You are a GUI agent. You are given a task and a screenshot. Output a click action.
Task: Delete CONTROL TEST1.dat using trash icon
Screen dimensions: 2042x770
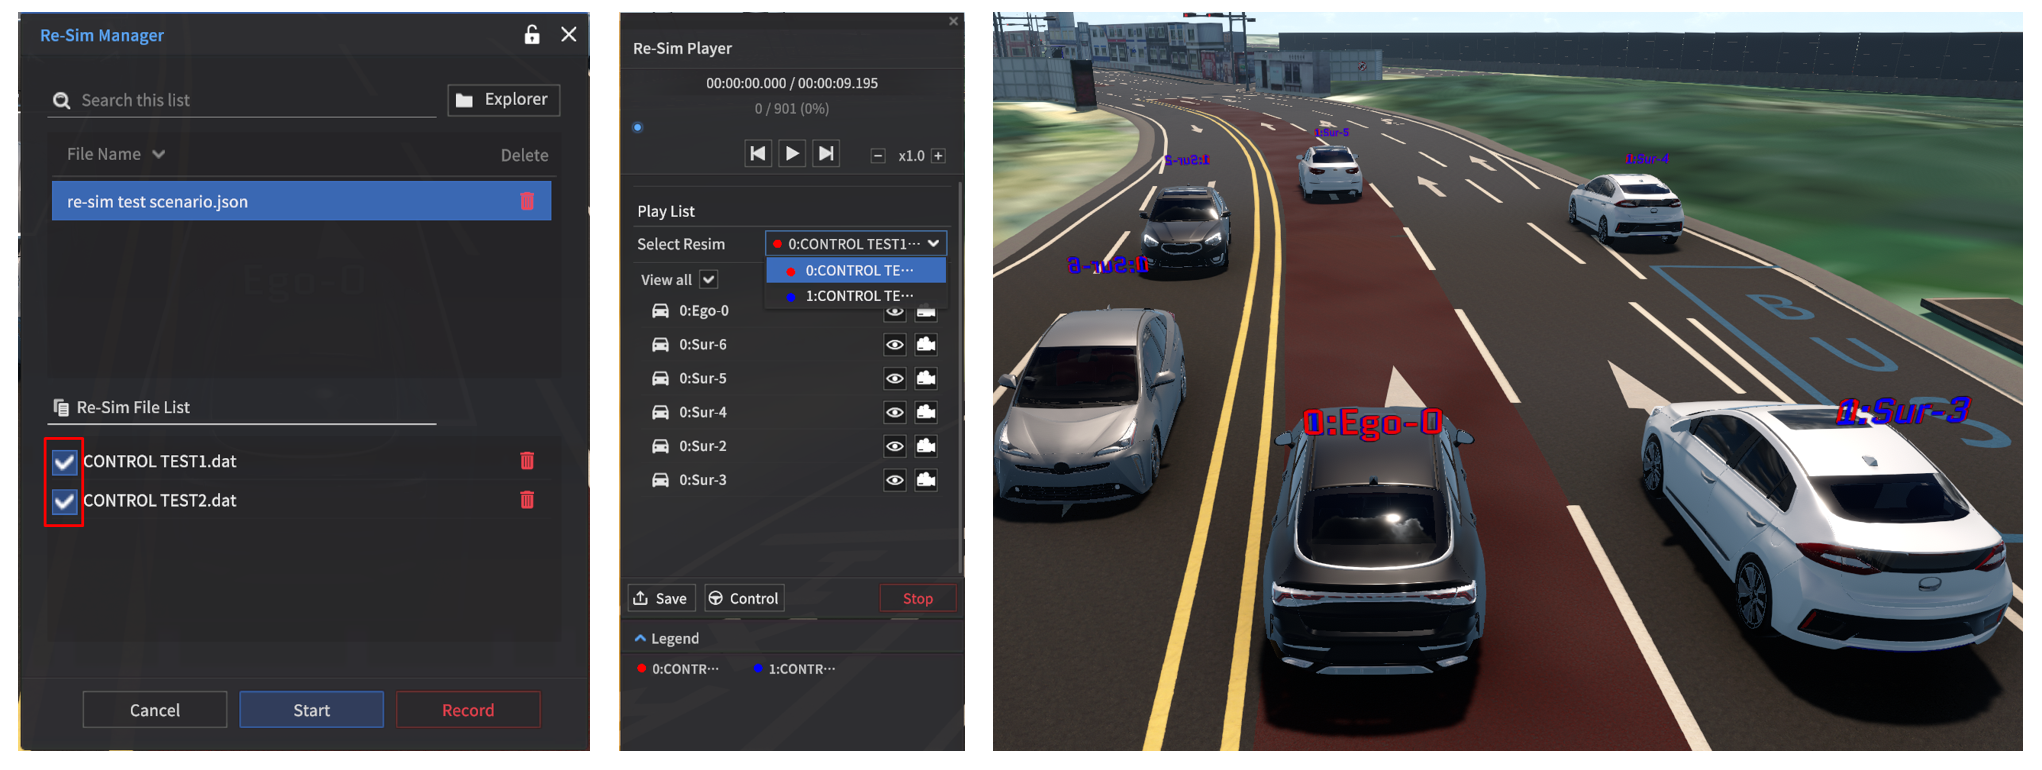click(x=527, y=461)
